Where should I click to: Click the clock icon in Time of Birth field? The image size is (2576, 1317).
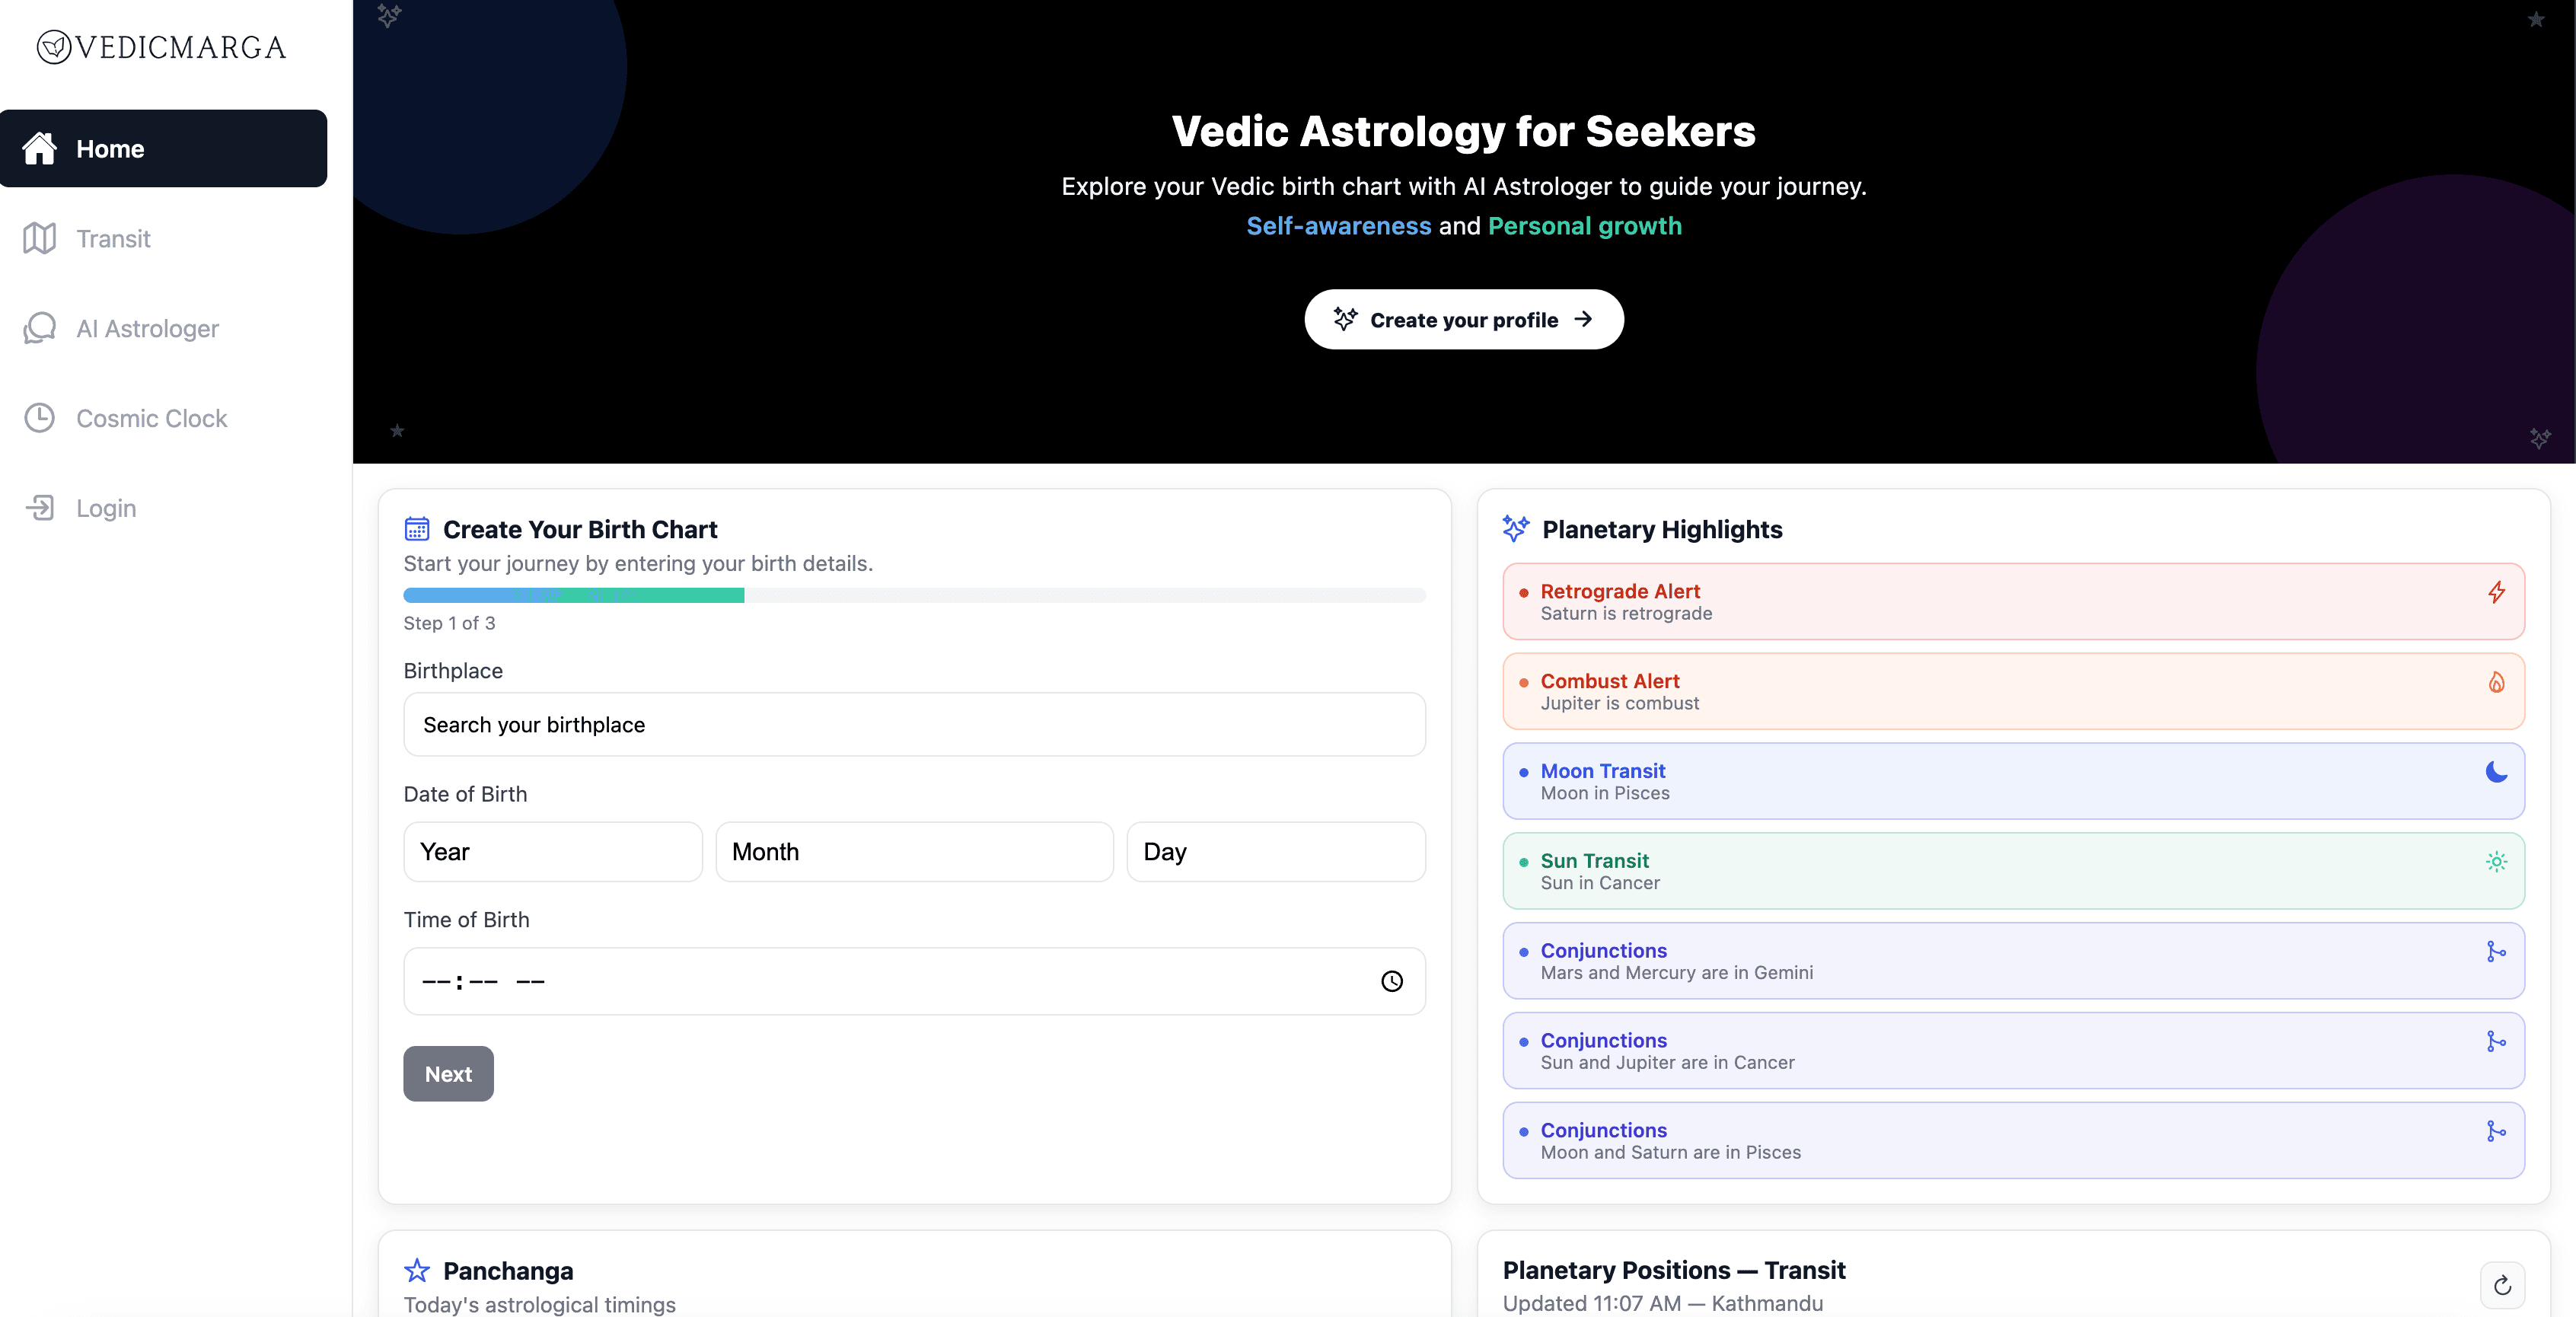pos(1391,981)
